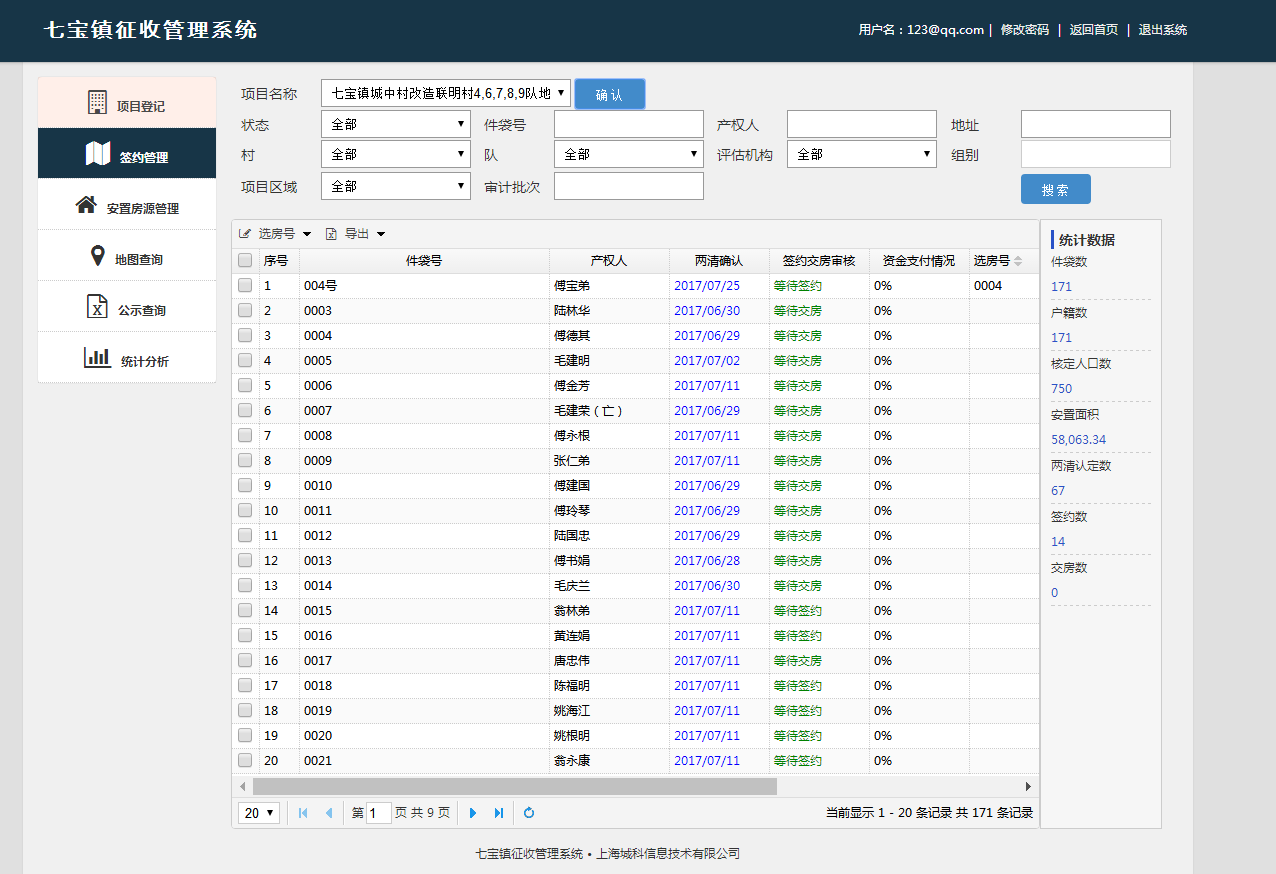
Task: Tick the checkbox for row 6 毛建荣
Action: tap(245, 411)
